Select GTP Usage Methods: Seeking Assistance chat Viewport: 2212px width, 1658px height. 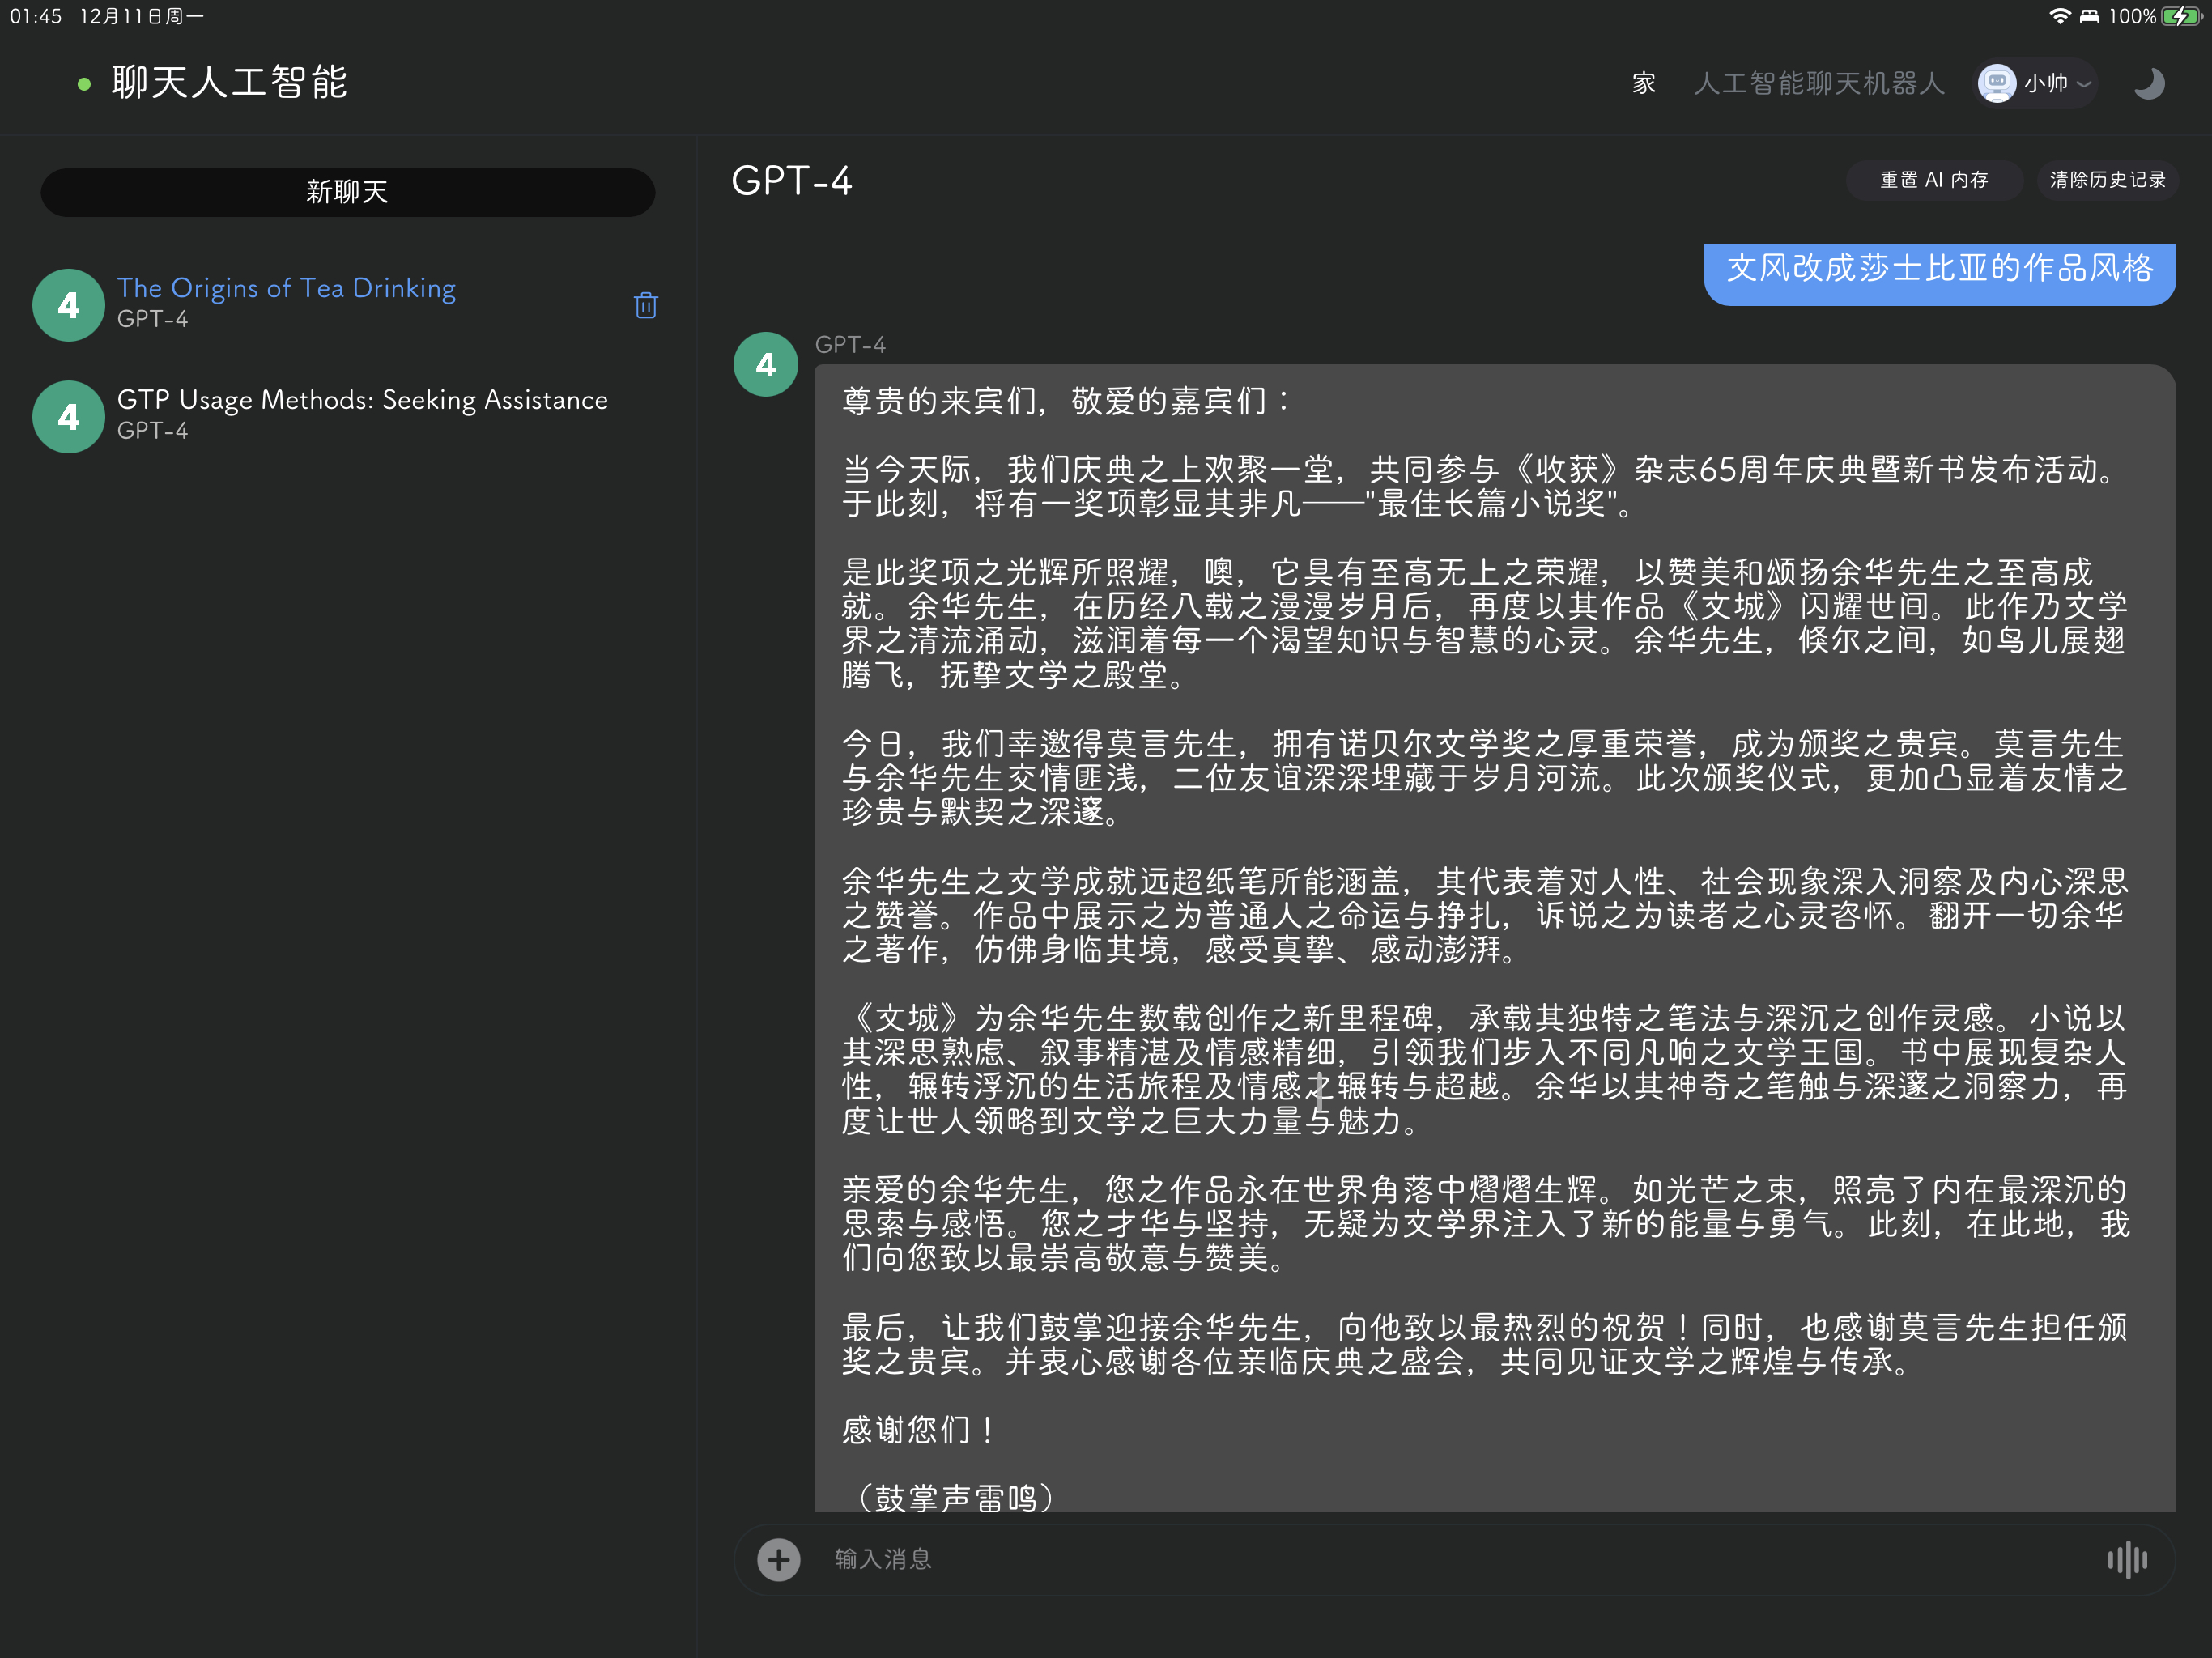(362, 401)
